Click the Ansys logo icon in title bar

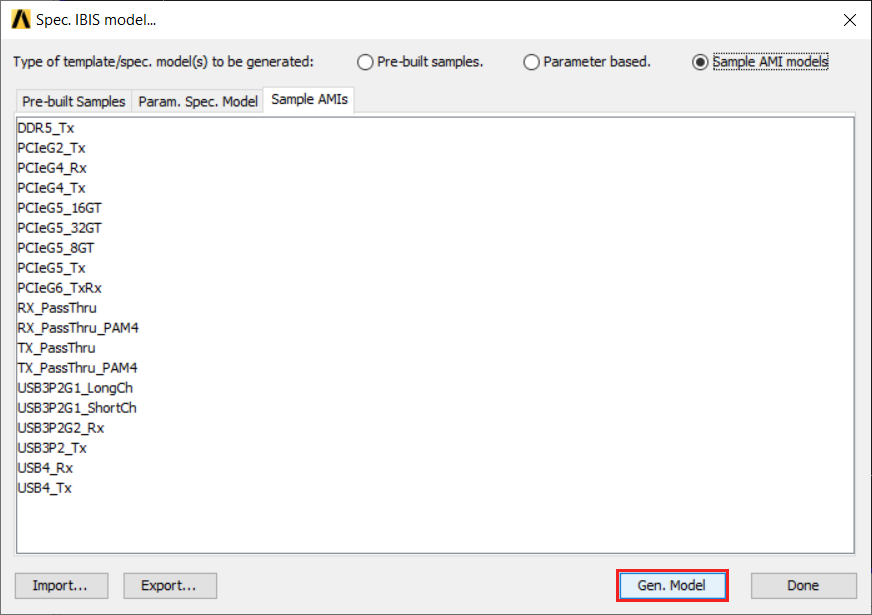(21, 19)
